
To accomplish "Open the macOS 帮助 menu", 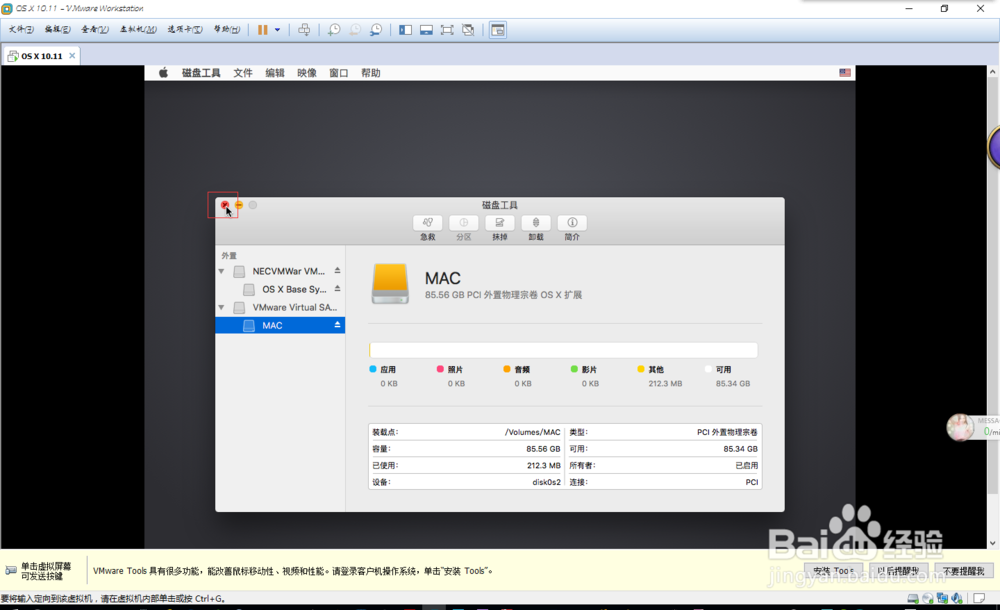I will (x=371, y=73).
